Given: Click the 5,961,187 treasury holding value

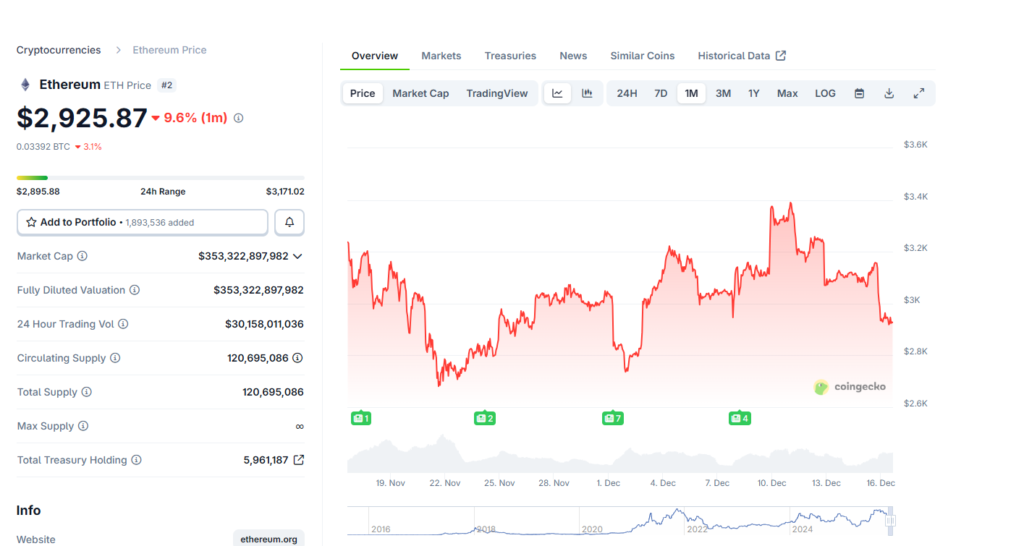Looking at the screenshot, I should click(266, 460).
